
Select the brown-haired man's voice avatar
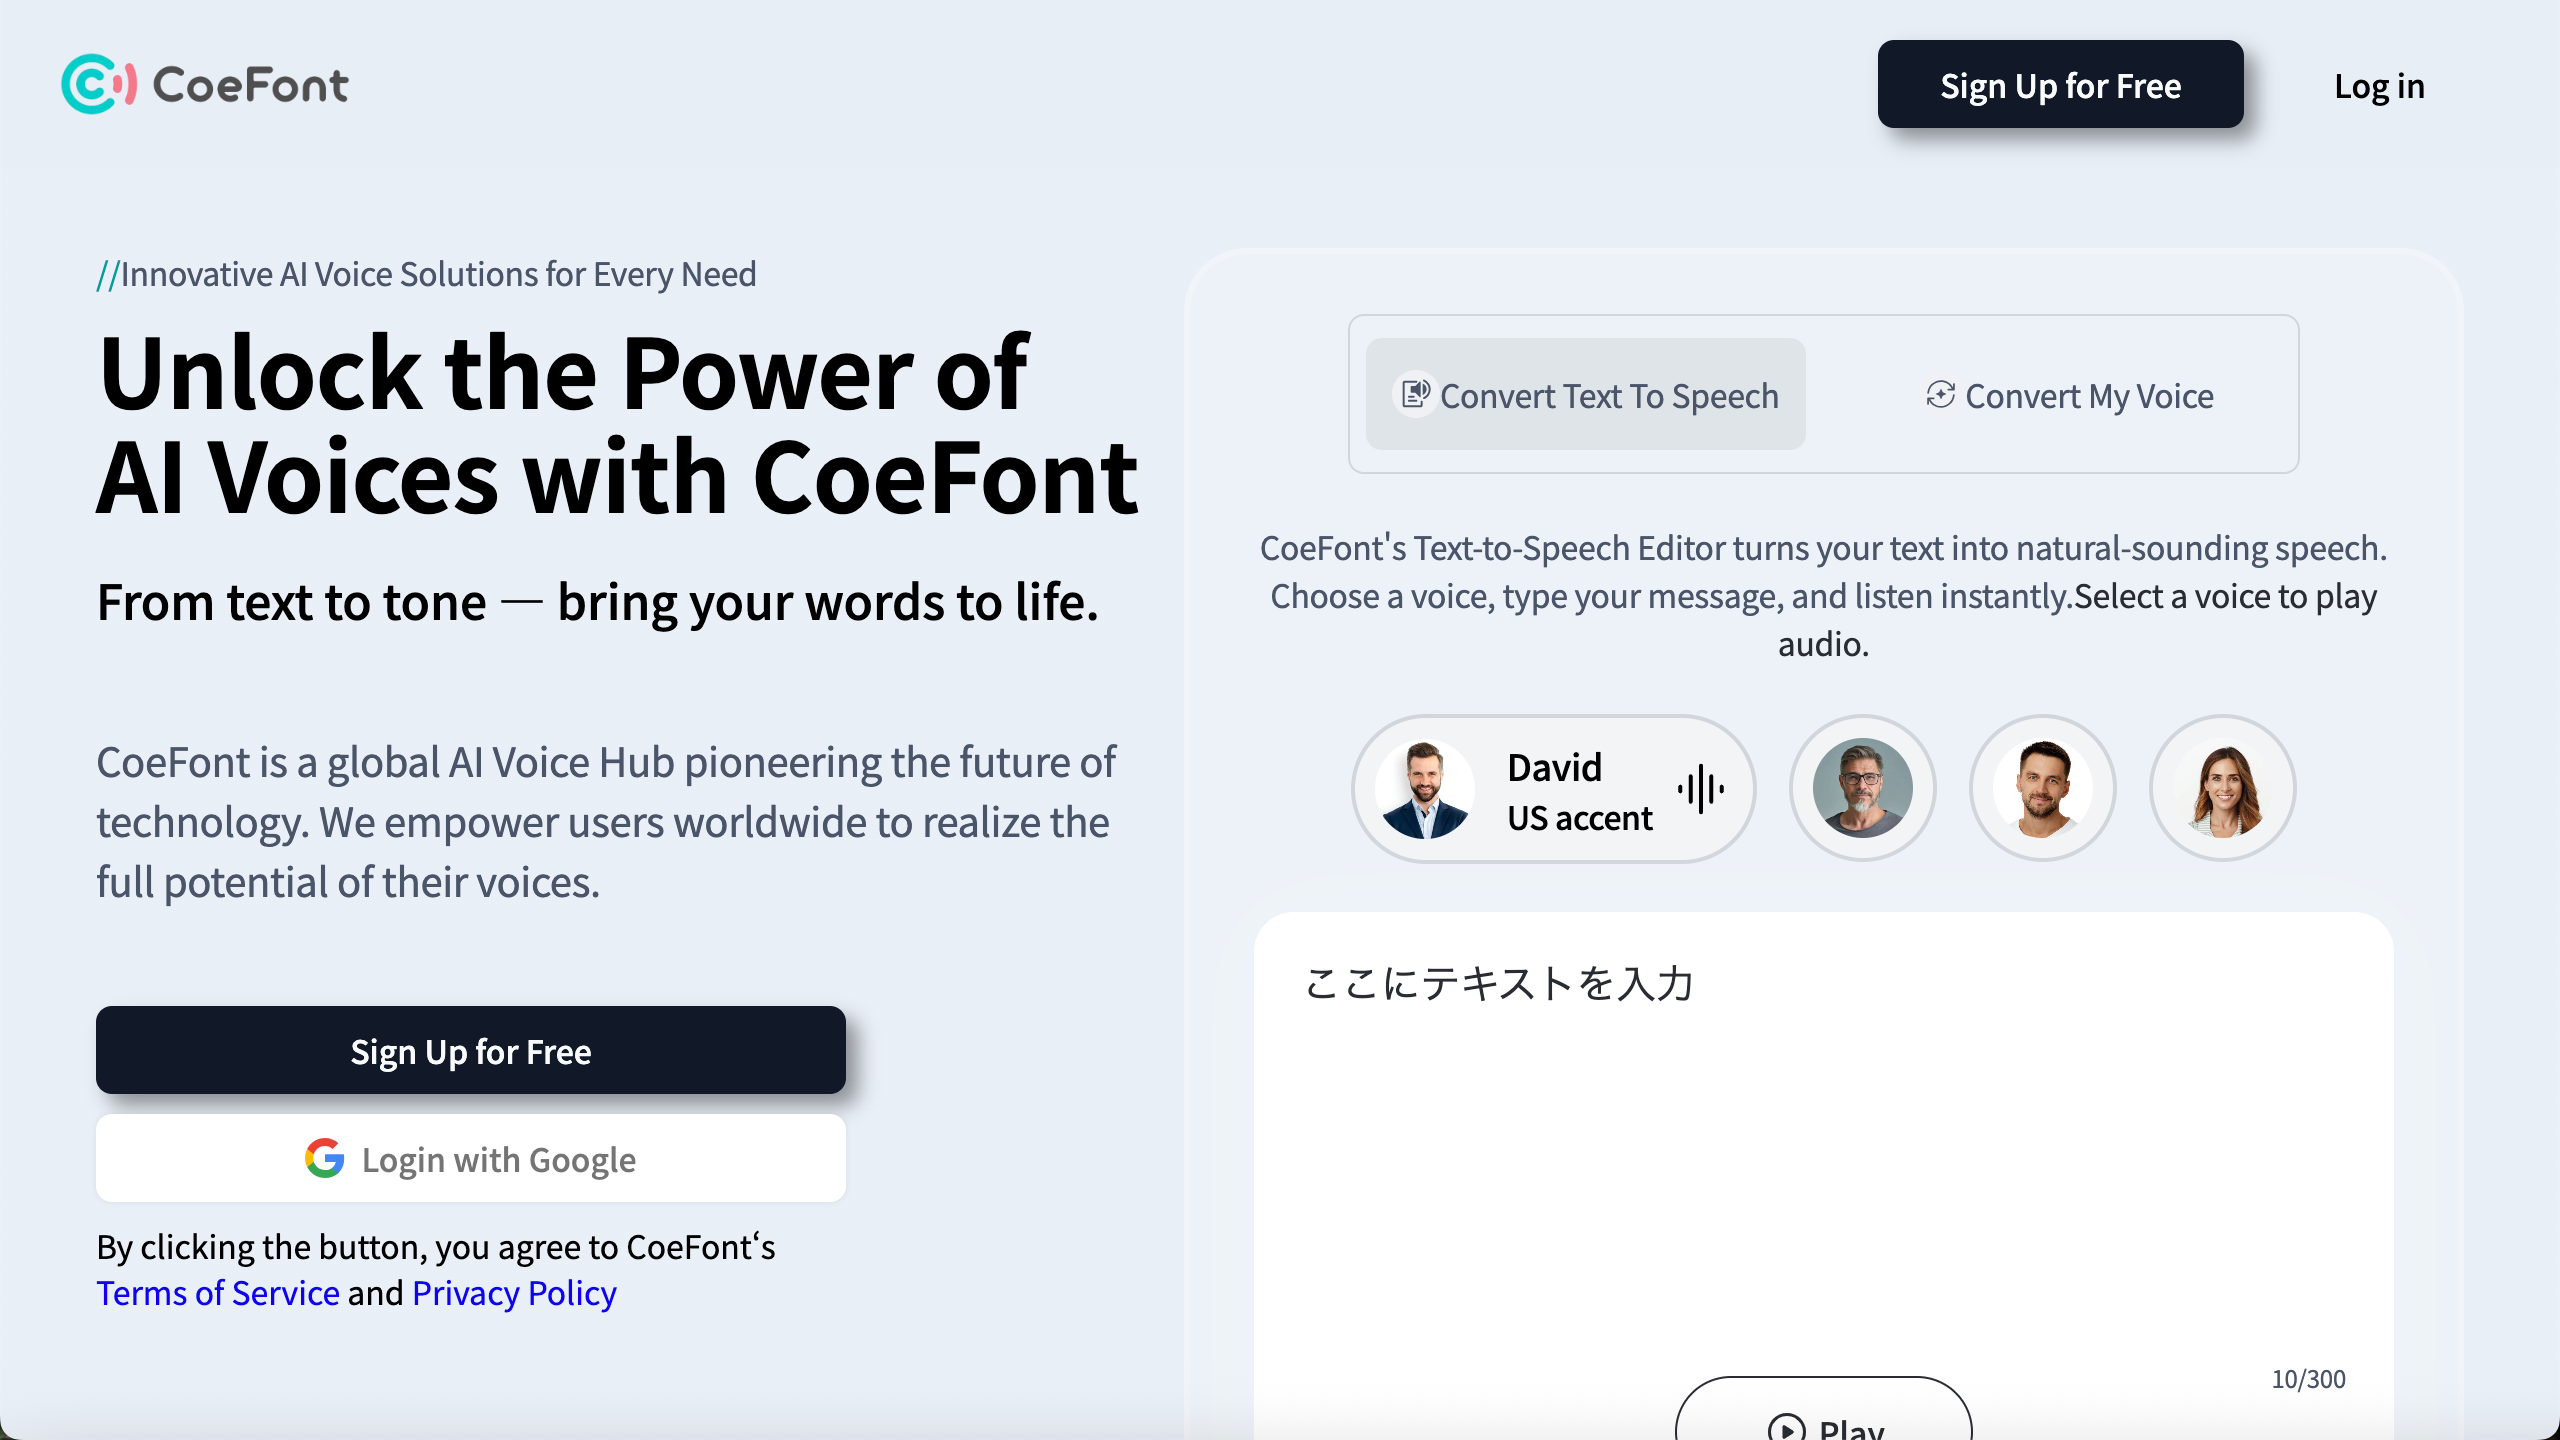click(2042, 788)
